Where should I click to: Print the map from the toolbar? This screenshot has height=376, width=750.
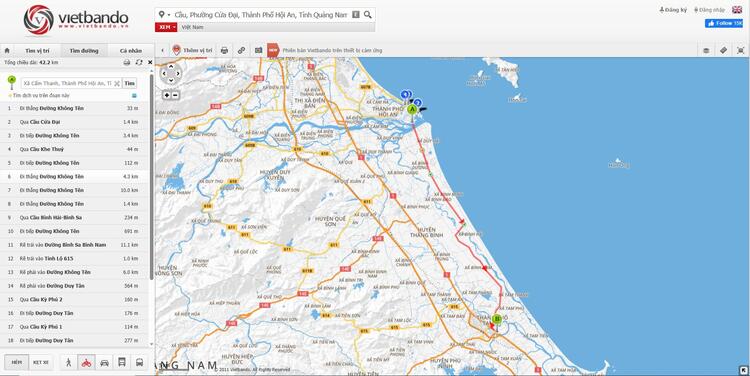coord(224,50)
